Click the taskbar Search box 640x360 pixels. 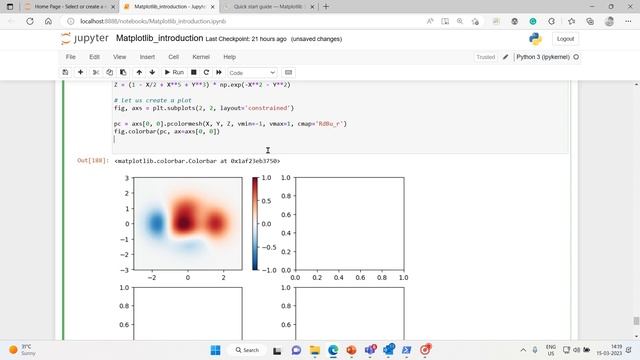247,350
